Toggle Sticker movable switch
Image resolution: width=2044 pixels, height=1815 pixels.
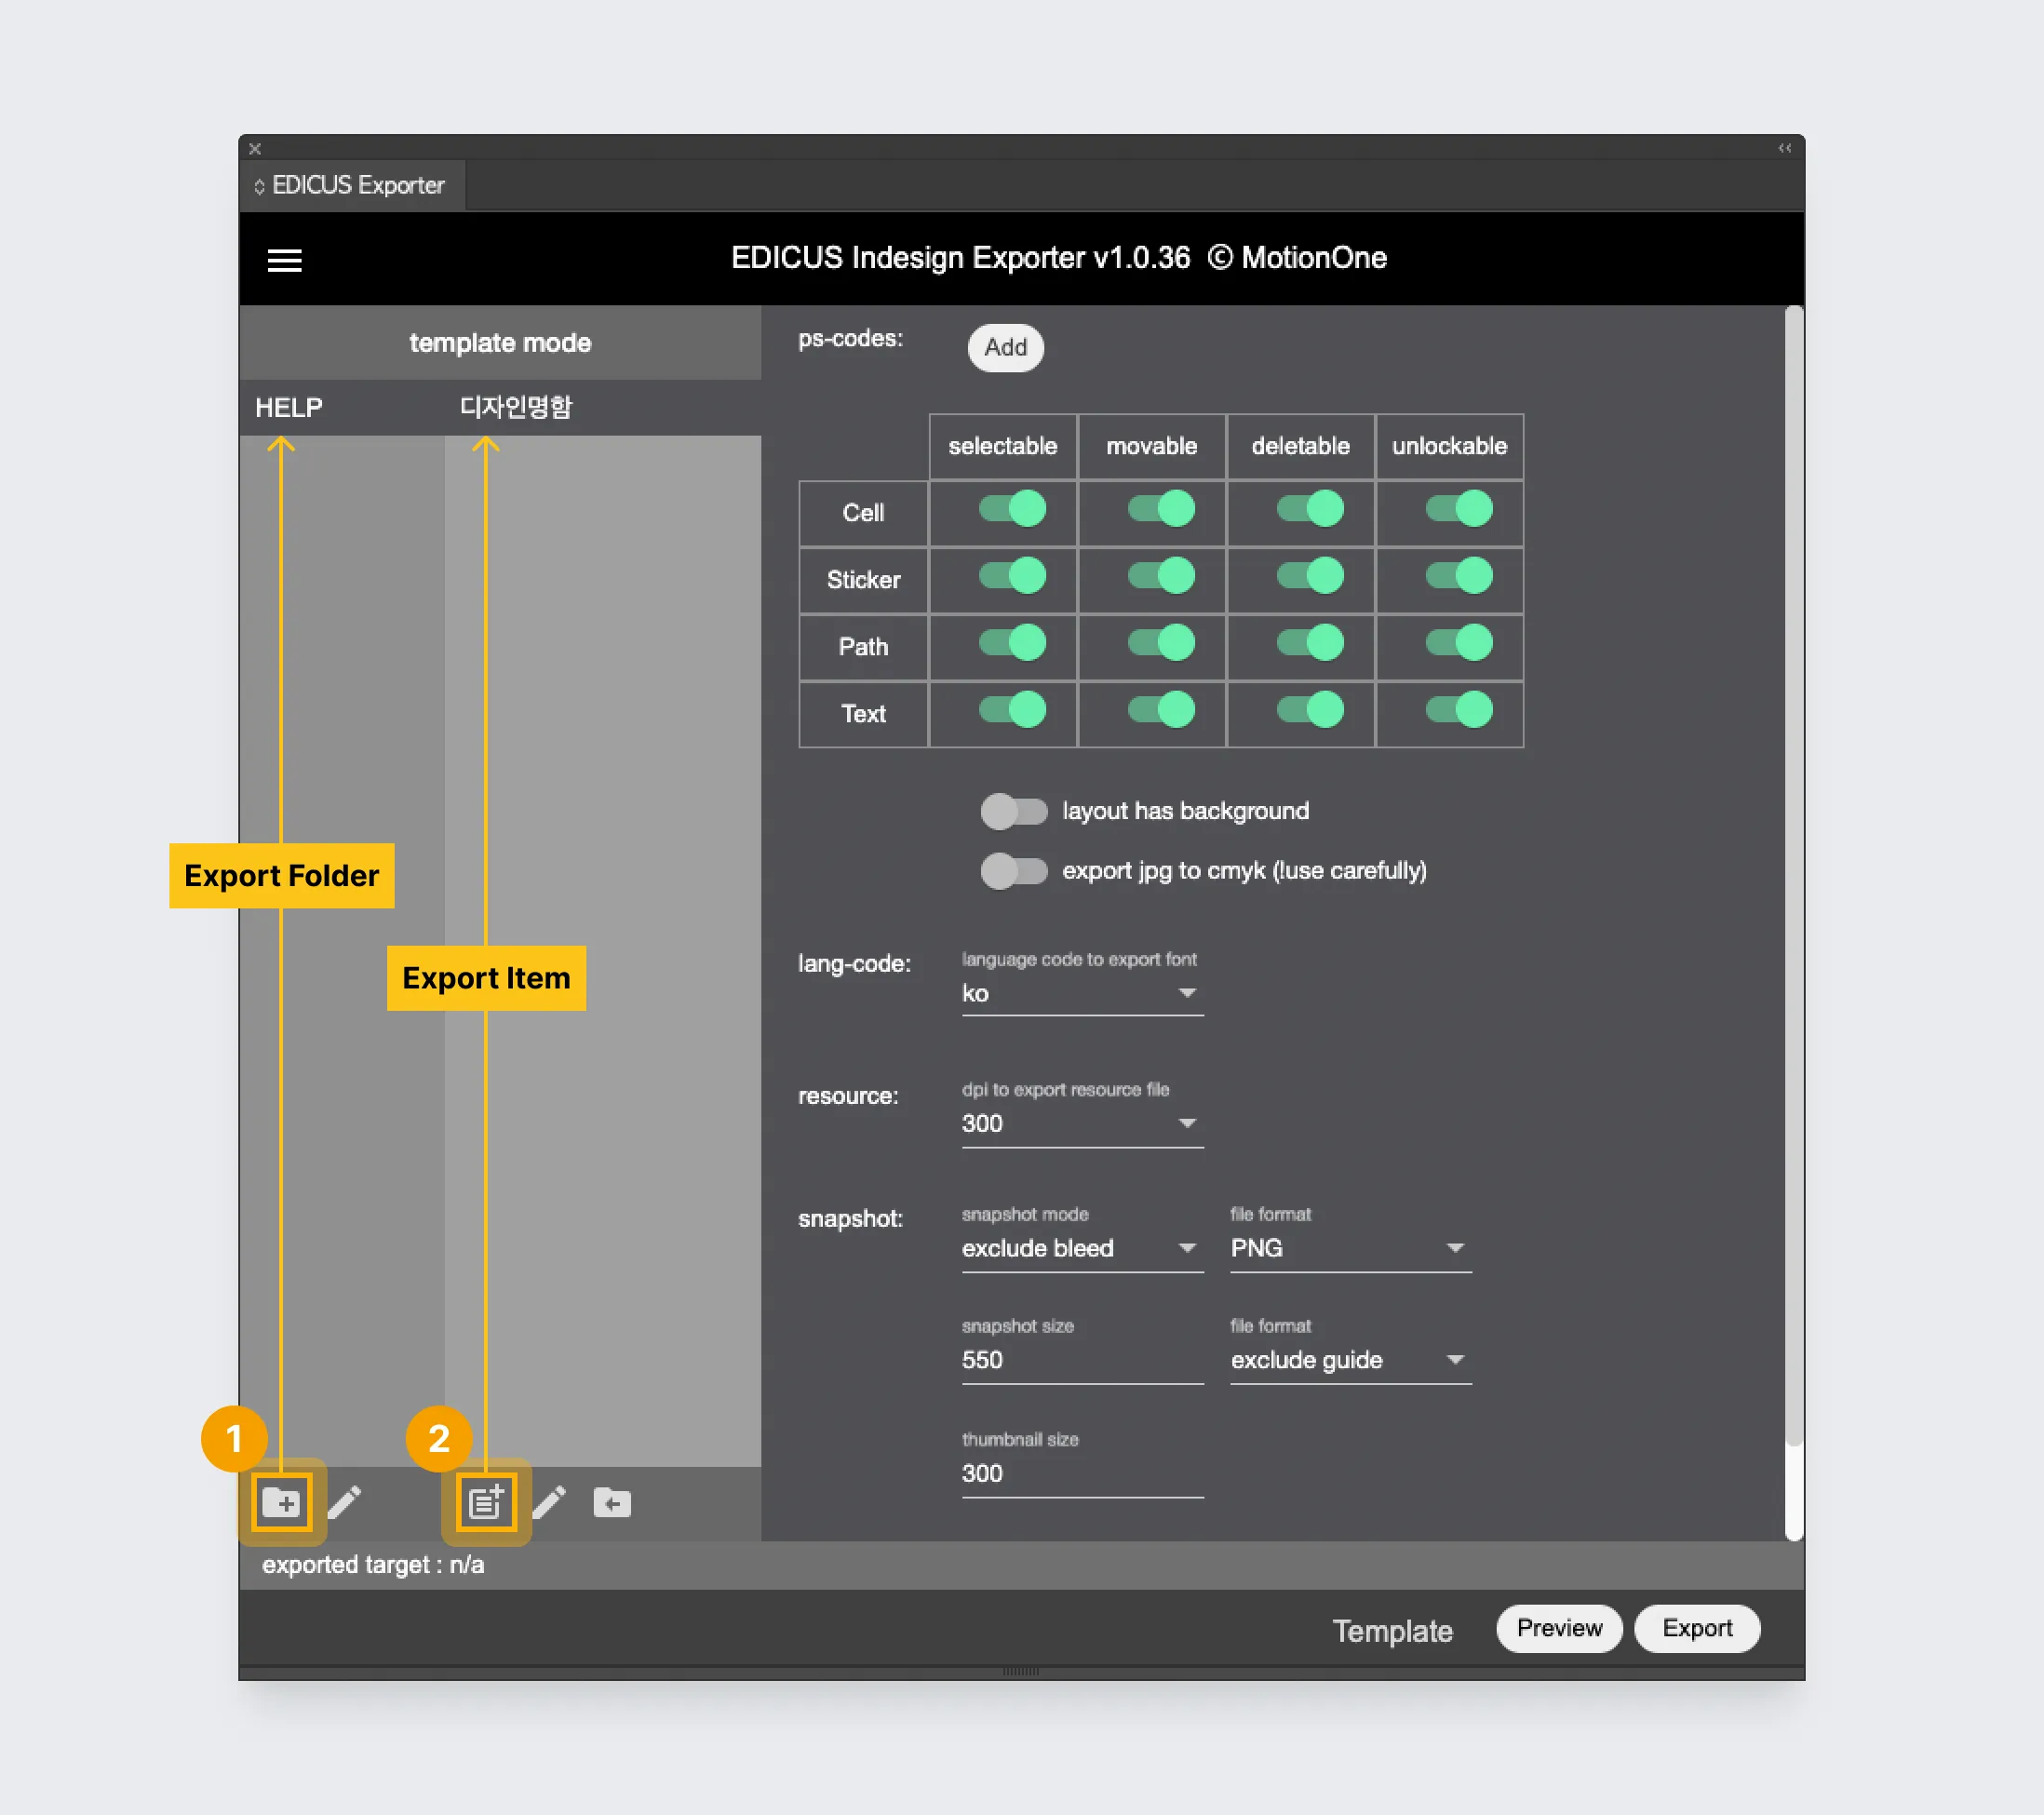pyautogui.click(x=1161, y=576)
